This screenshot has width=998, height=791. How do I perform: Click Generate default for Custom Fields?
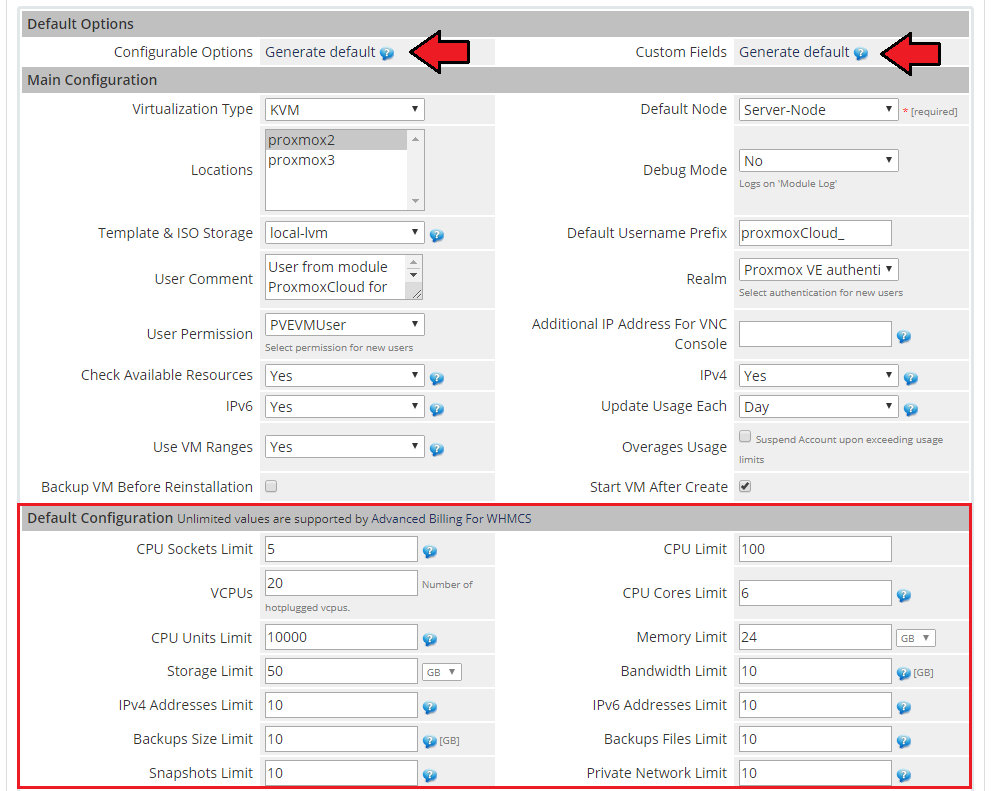point(794,52)
